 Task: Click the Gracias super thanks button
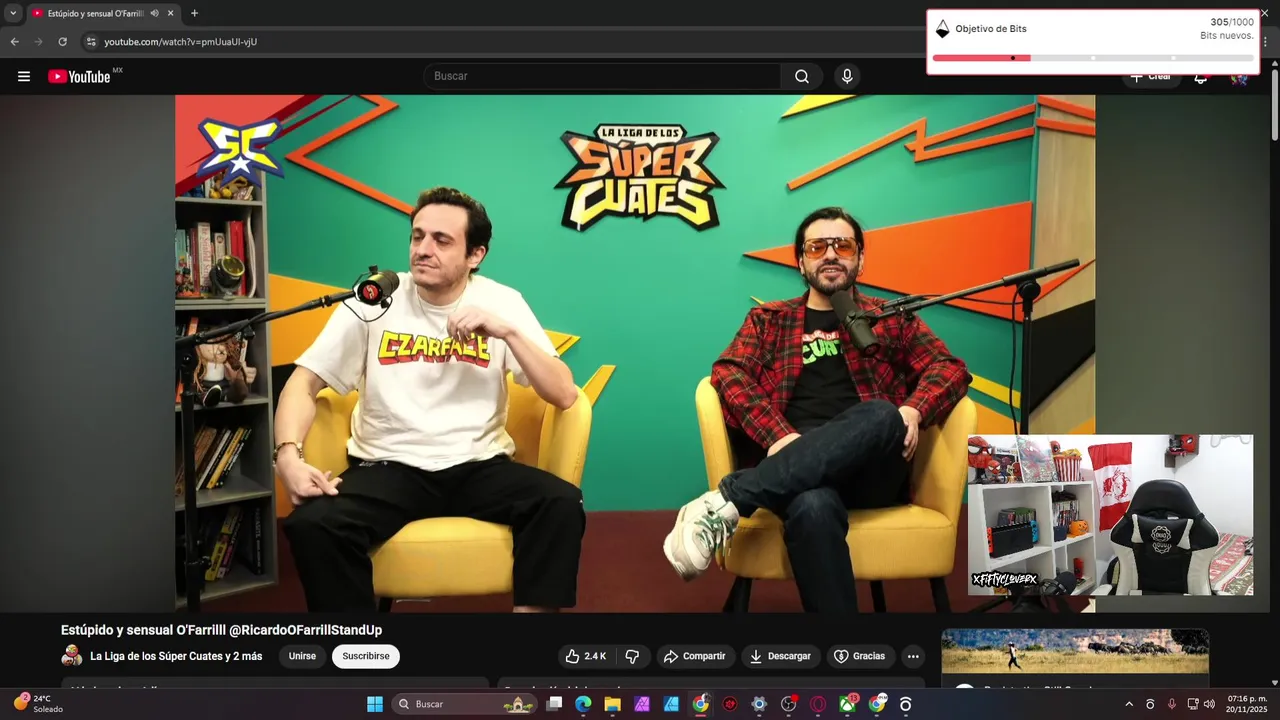point(860,656)
